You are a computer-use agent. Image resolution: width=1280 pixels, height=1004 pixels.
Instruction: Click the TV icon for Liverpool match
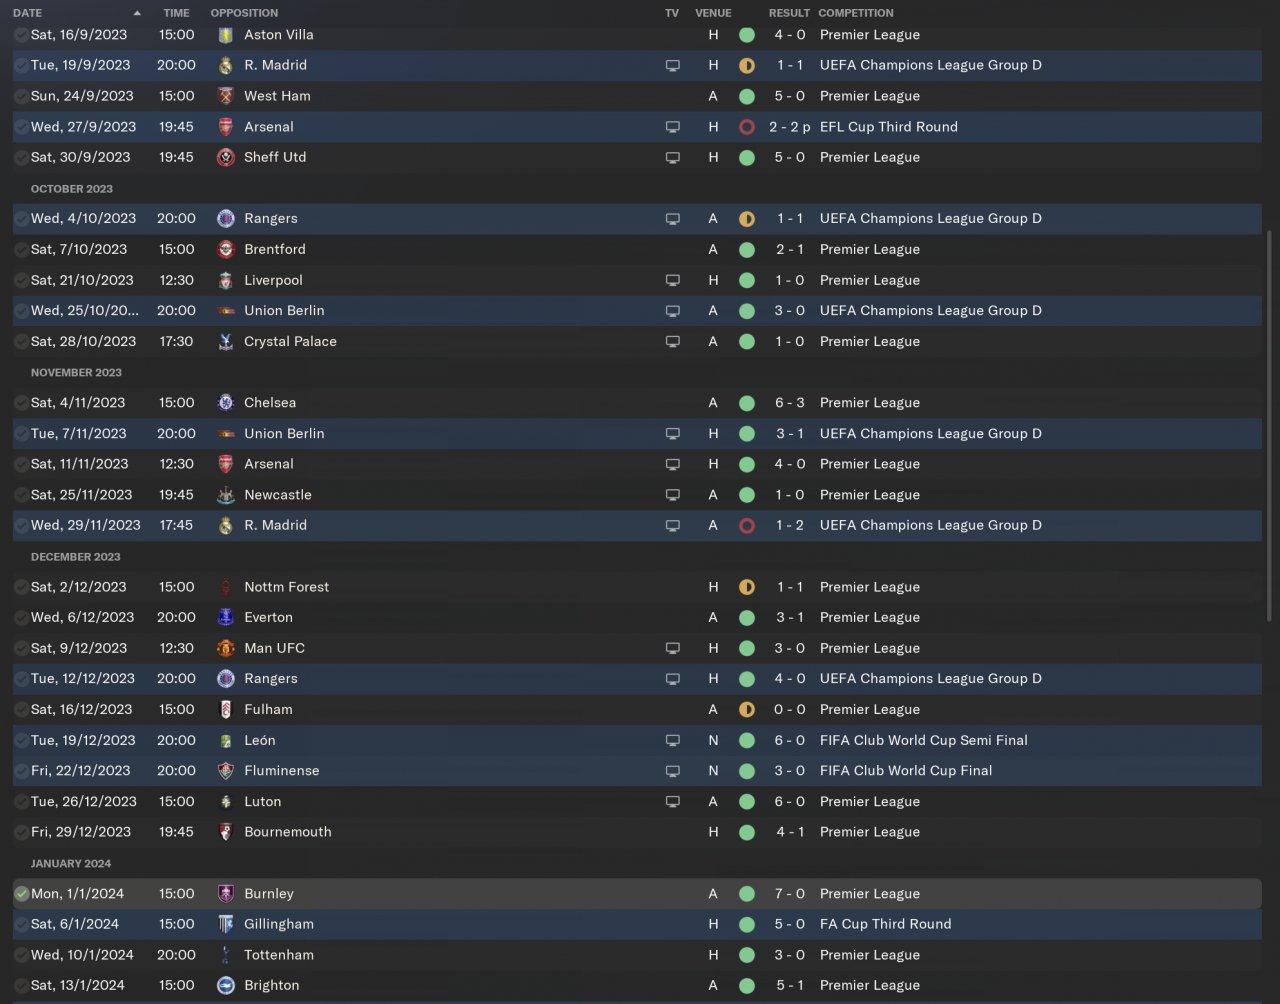point(673,281)
